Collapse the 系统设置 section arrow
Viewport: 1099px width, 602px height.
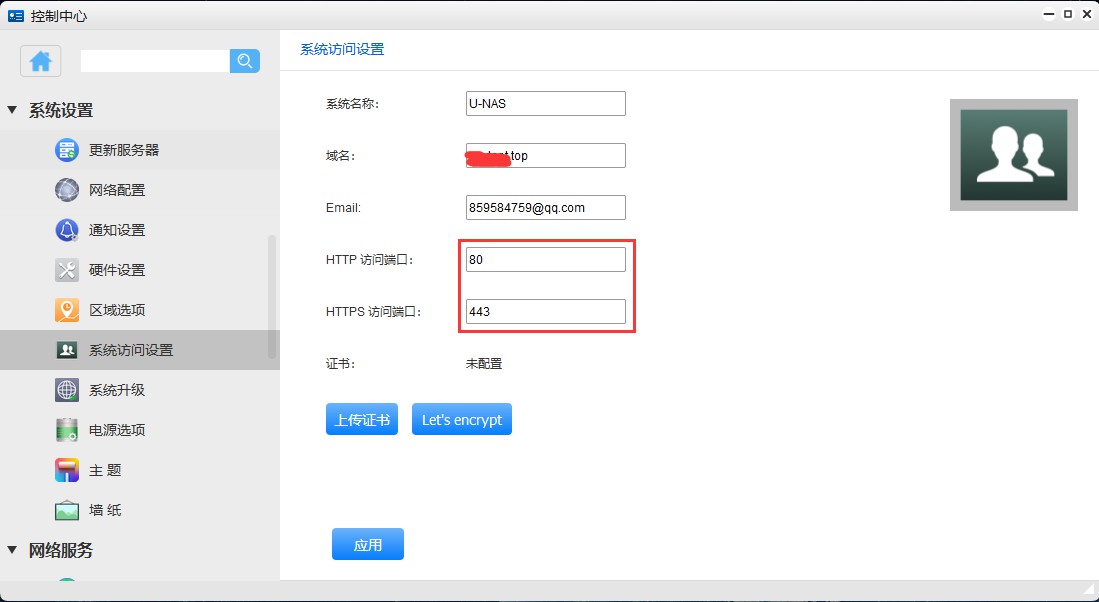12,110
